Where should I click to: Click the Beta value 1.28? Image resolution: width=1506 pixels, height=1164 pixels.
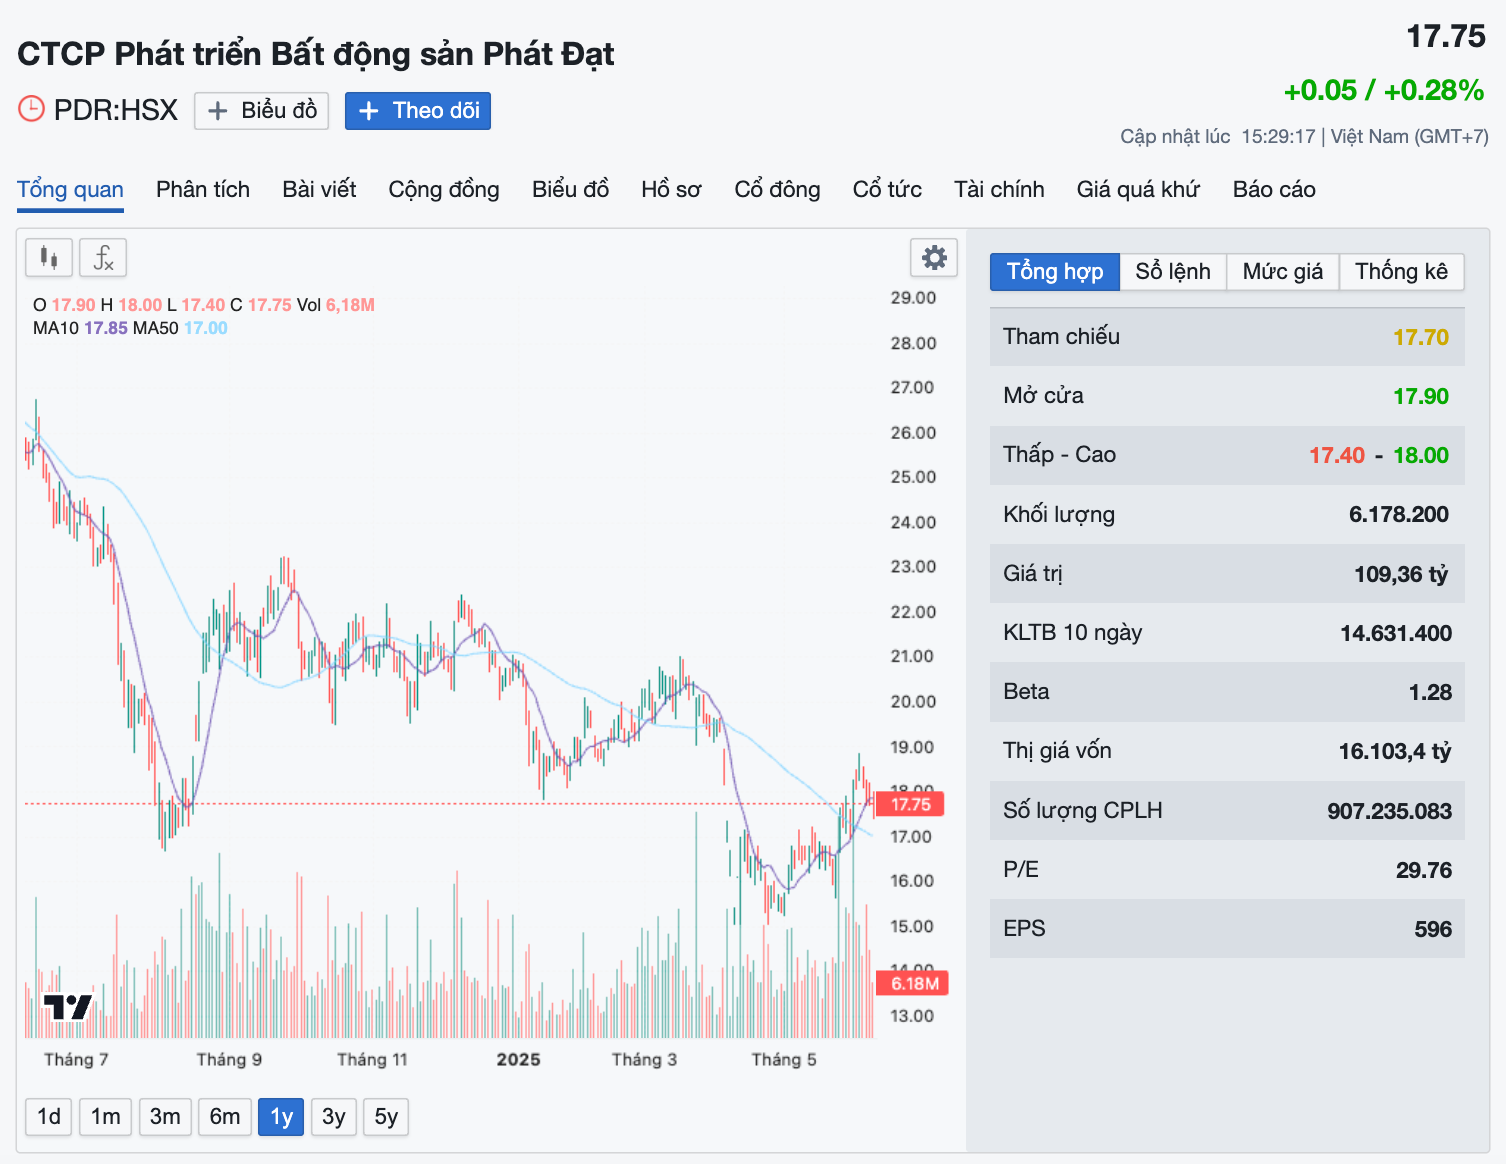point(1430,692)
